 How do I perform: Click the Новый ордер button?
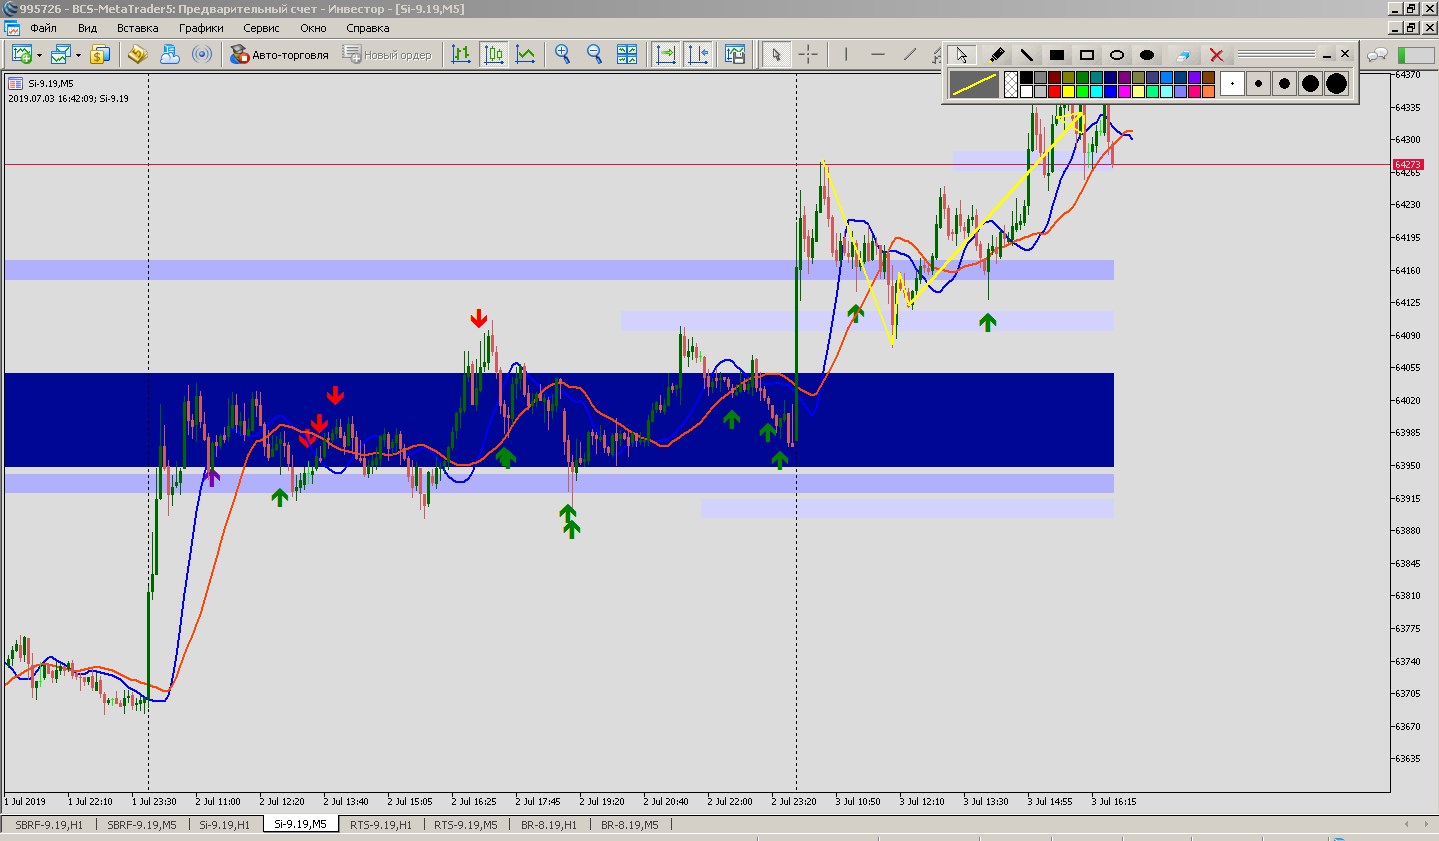(388, 55)
